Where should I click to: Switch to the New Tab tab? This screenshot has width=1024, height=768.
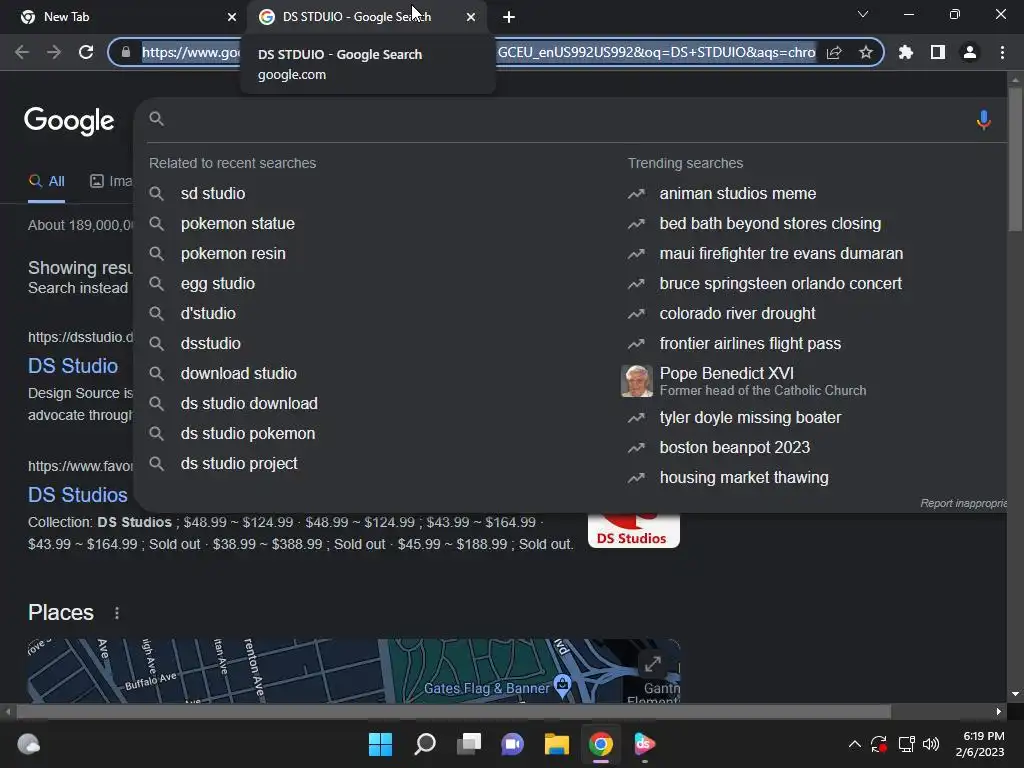123,17
